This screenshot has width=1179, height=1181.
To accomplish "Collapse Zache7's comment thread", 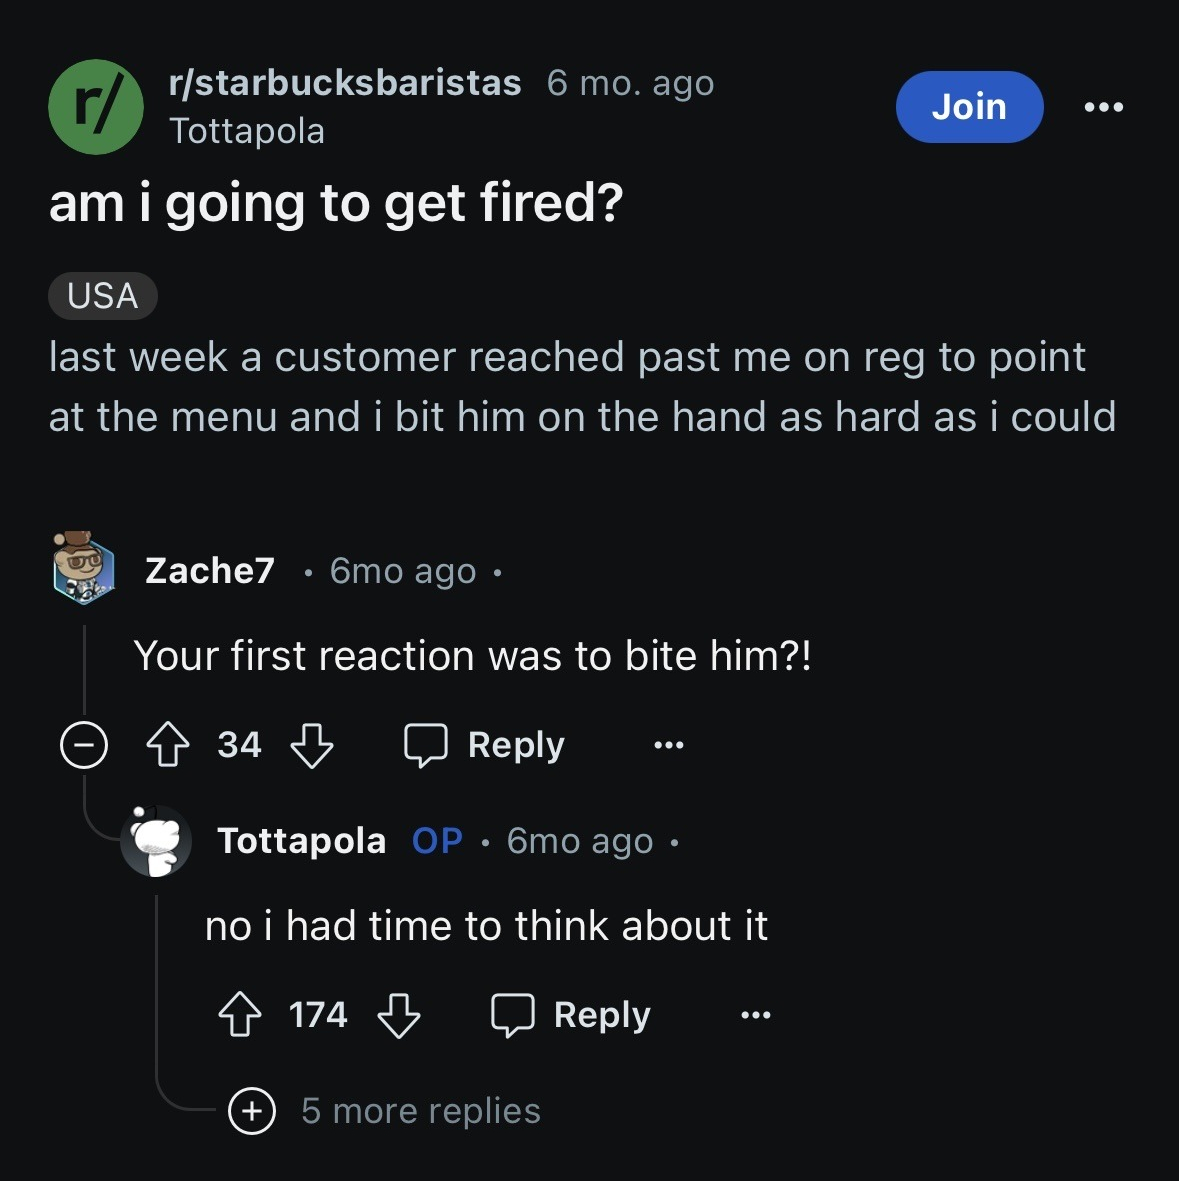I will pos(84,745).
